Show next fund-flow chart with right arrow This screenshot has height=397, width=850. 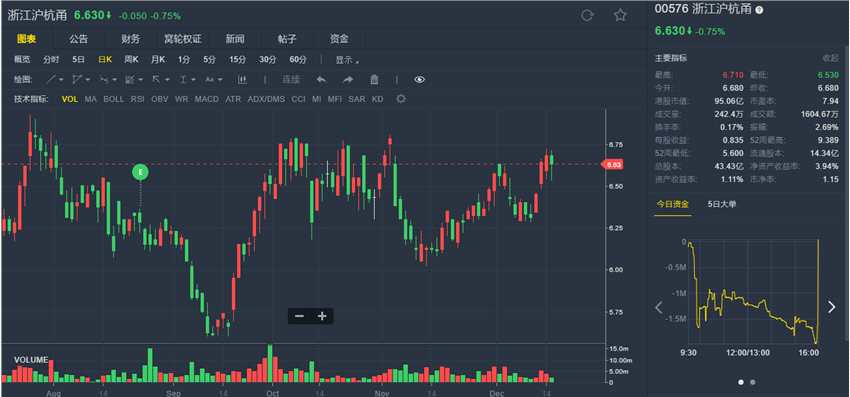(832, 307)
